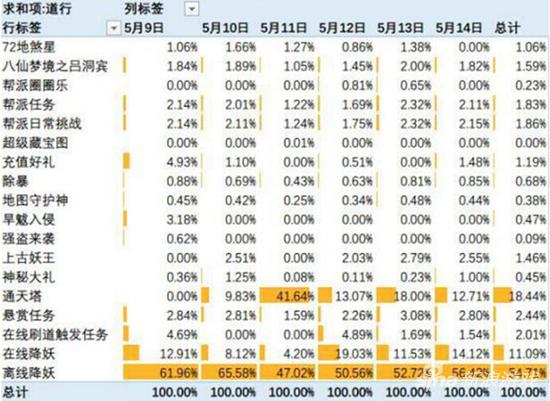Select the 在线刷道触发任务 row label
Screen dimensions: 550x401
(55, 335)
